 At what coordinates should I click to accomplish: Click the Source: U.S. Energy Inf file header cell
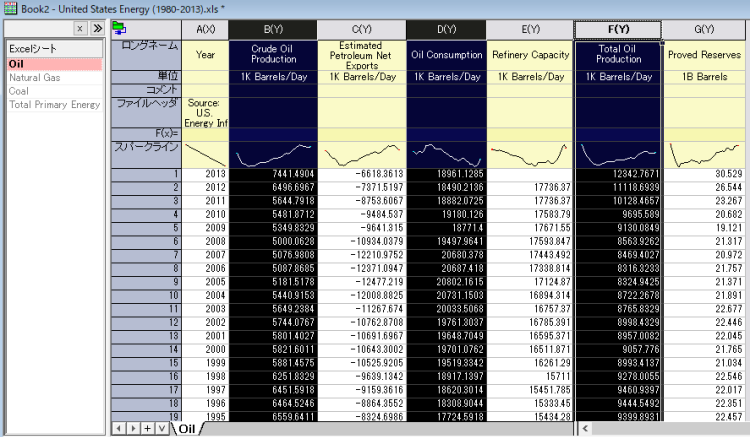pyautogui.click(x=205, y=112)
